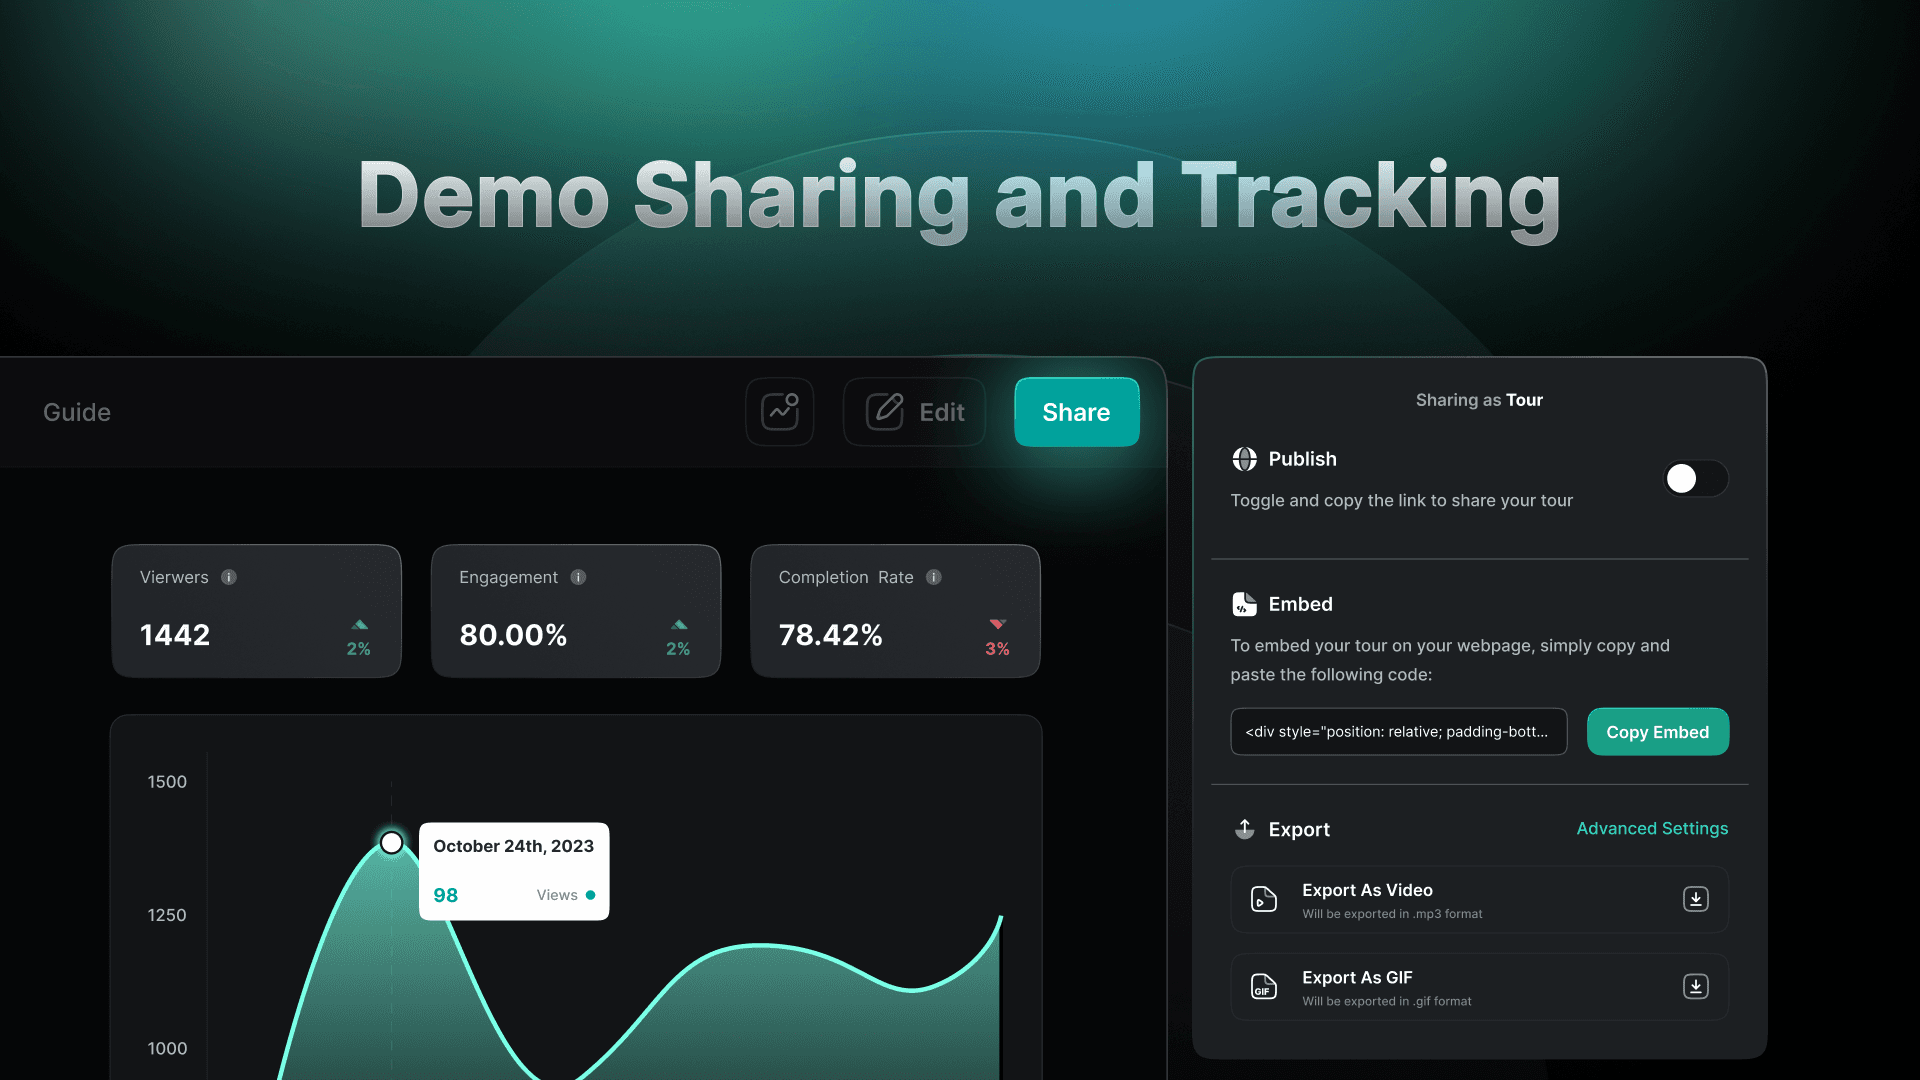Image resolution: width=1920 pixels, height=1080 pixels.
Task: Click the Edit pencil button
Action: [x=914, y=412]
